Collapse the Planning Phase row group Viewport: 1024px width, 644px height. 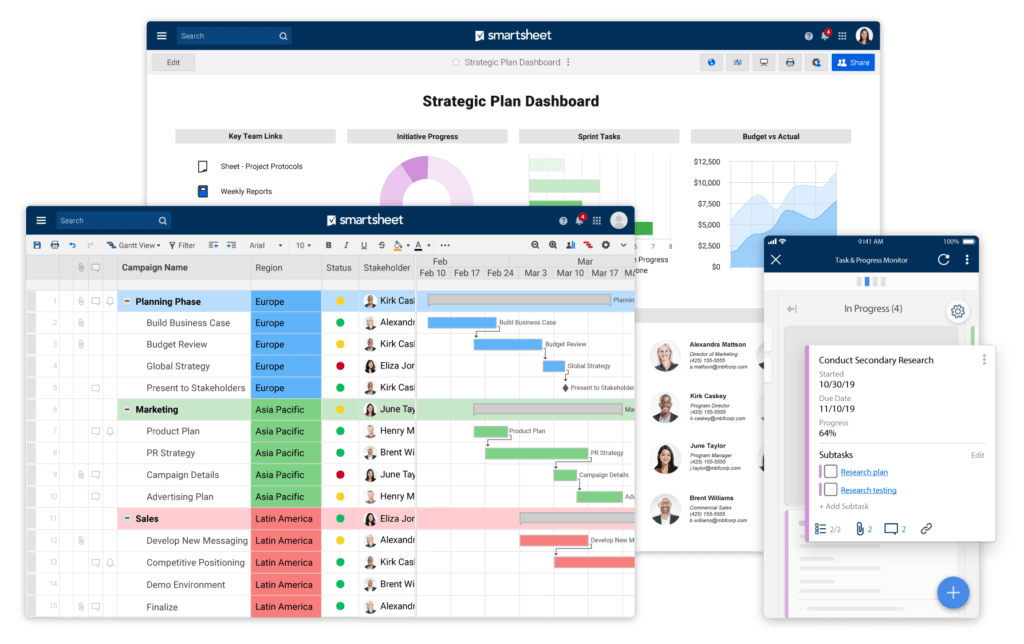click(127, 301)
